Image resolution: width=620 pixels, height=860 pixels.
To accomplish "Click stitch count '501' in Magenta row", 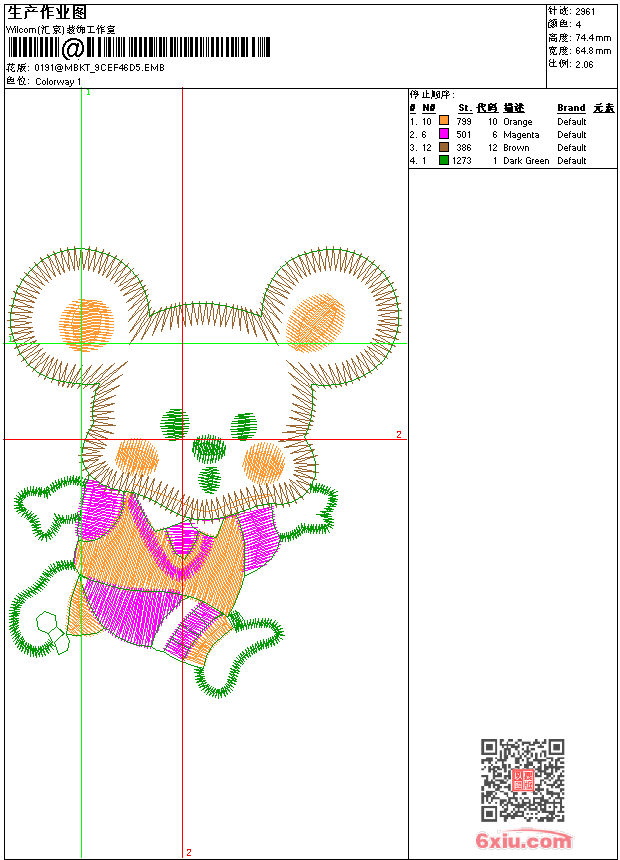I will point(464,134).
